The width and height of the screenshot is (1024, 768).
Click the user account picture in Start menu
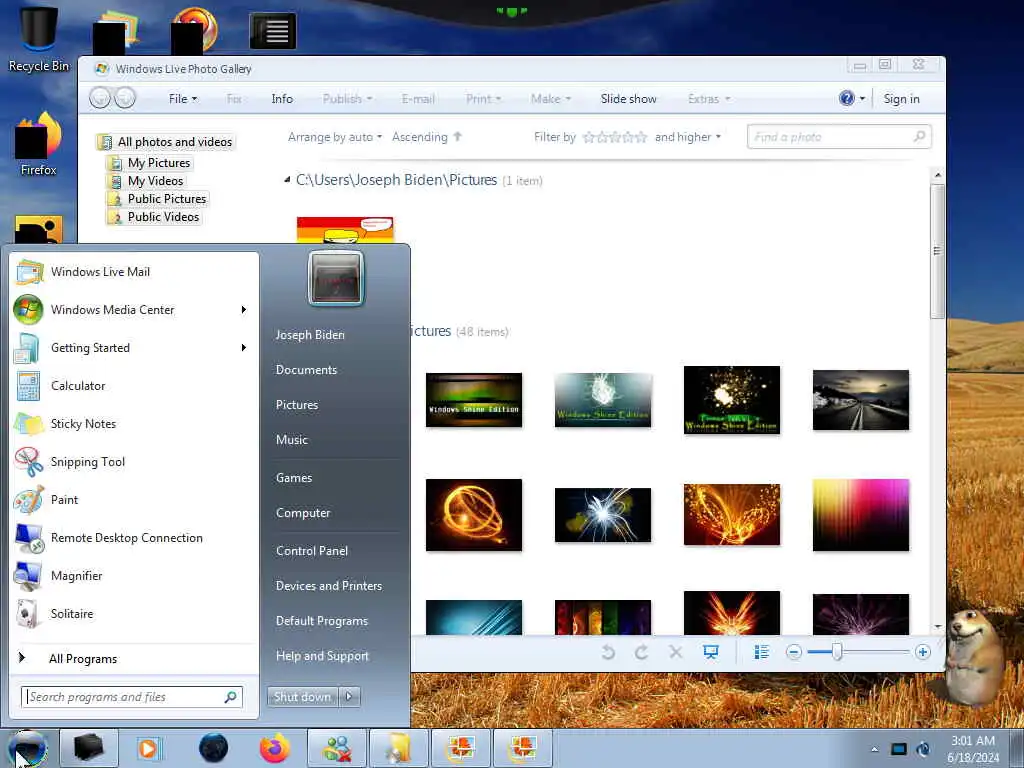pos(335,279)
